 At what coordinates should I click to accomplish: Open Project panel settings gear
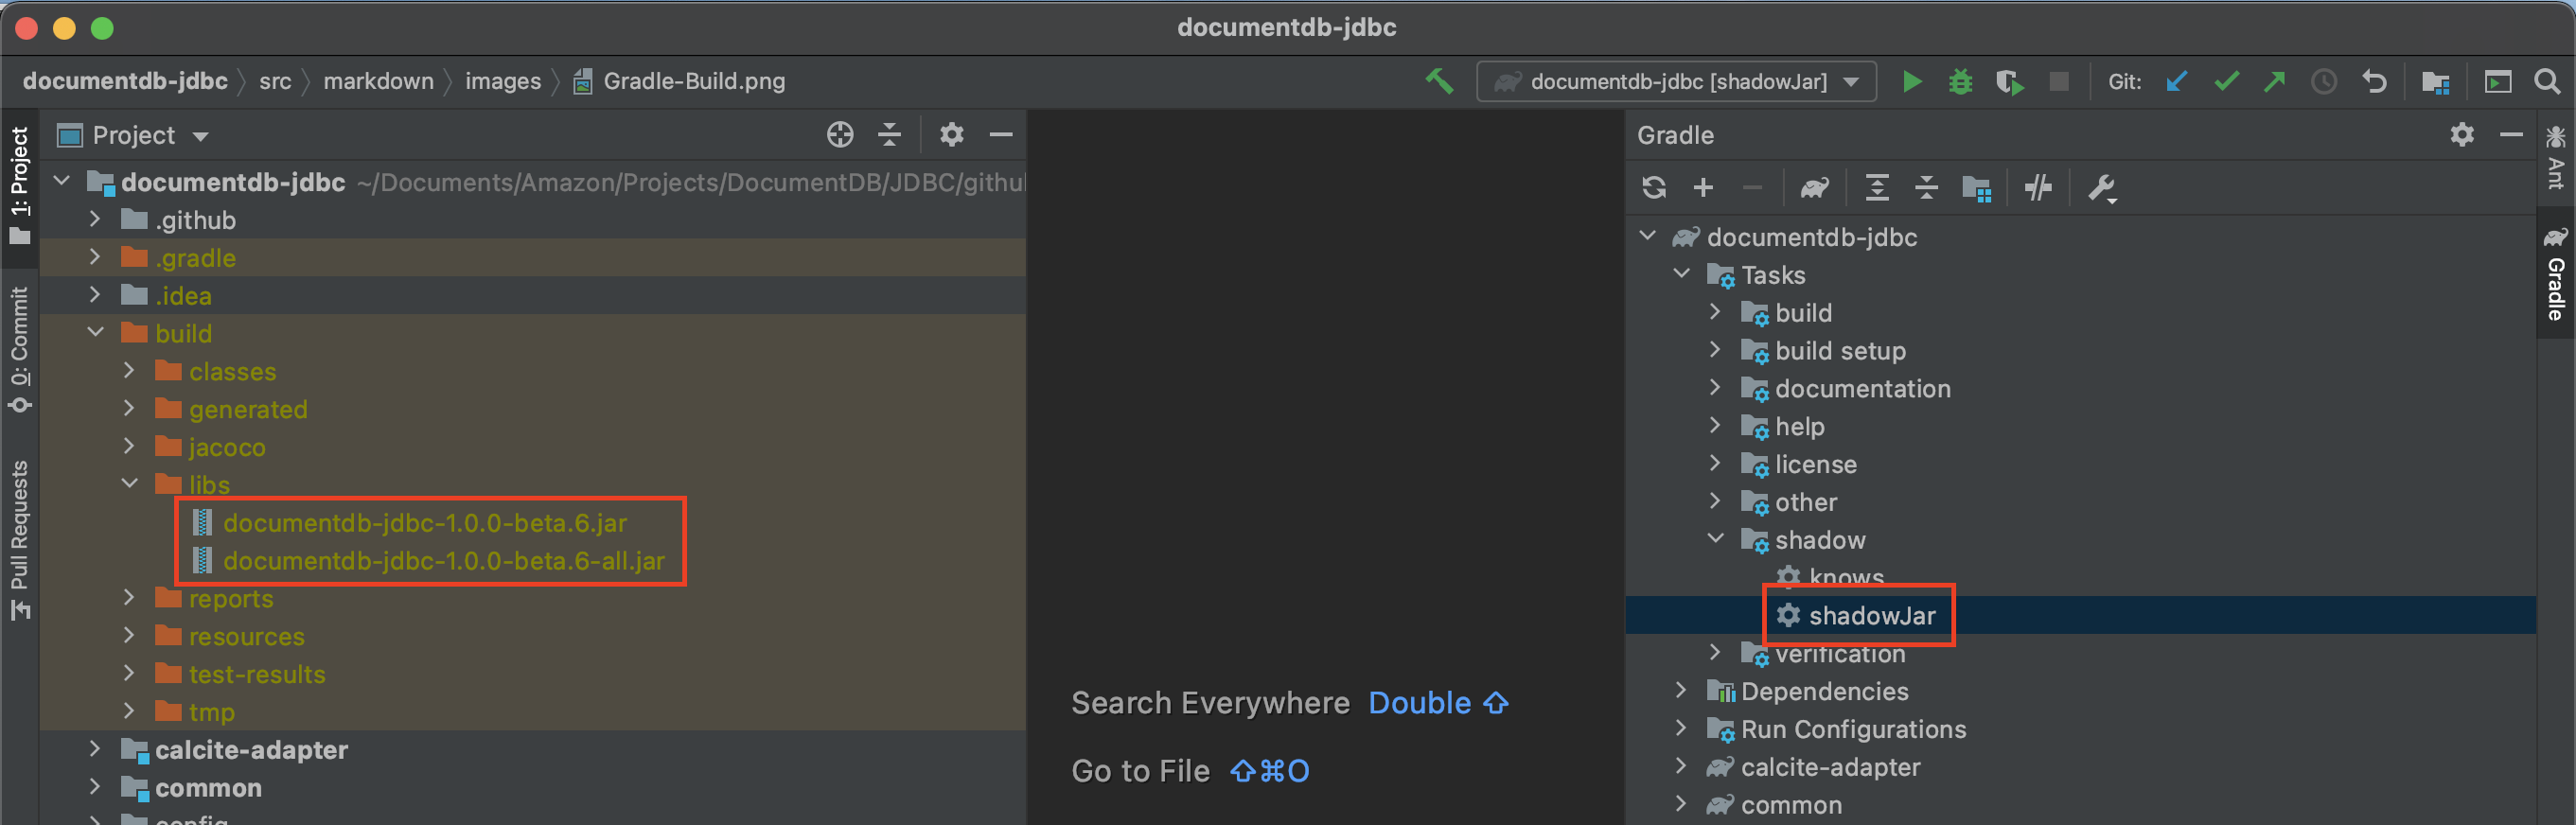click(x=951, y=134)
